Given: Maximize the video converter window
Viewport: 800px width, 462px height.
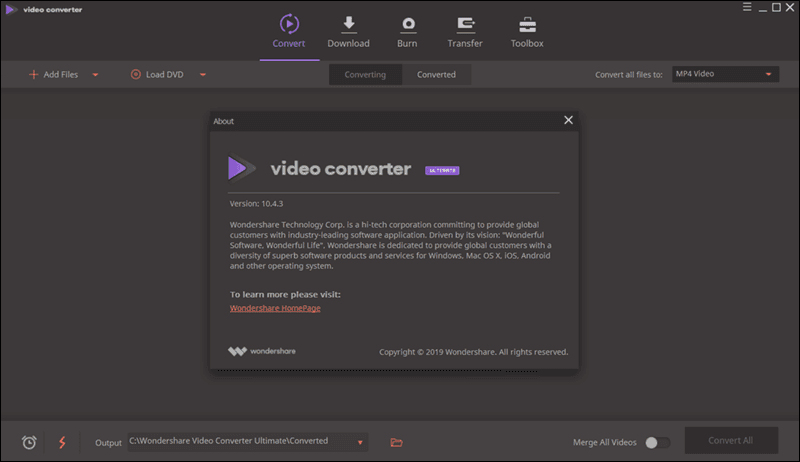Looking at the screenshot, I should point(776,7).
